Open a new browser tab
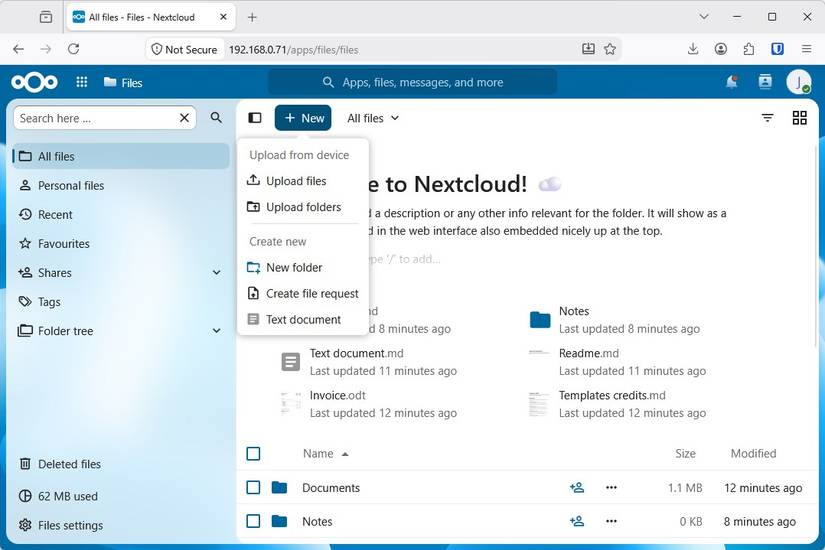This screenshot has width=825, height=550. (x=252, y=17)
